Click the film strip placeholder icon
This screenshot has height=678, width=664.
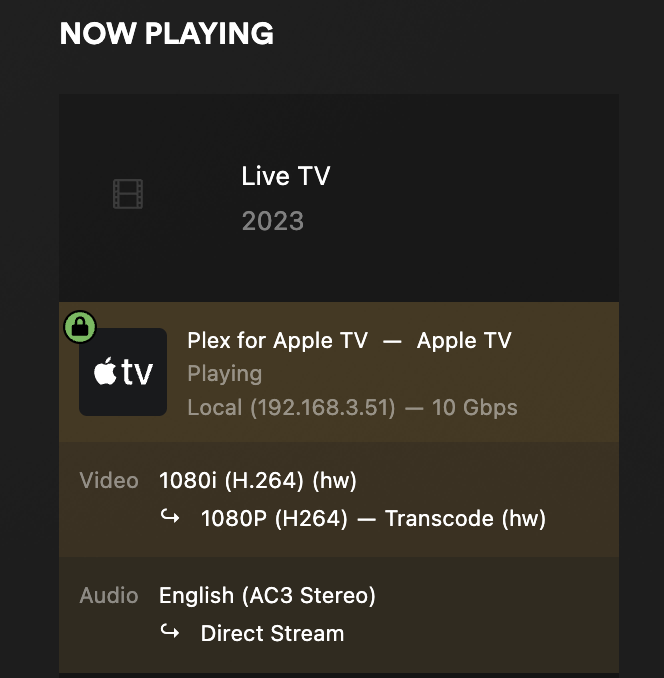pyautogui.click(x=128, y=194)
